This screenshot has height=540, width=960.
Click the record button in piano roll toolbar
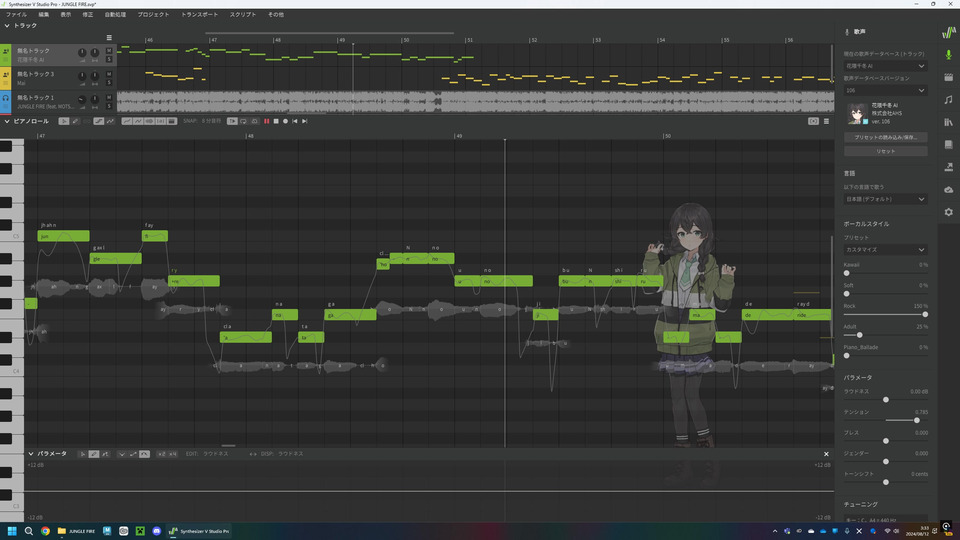(x=285, y=121)
